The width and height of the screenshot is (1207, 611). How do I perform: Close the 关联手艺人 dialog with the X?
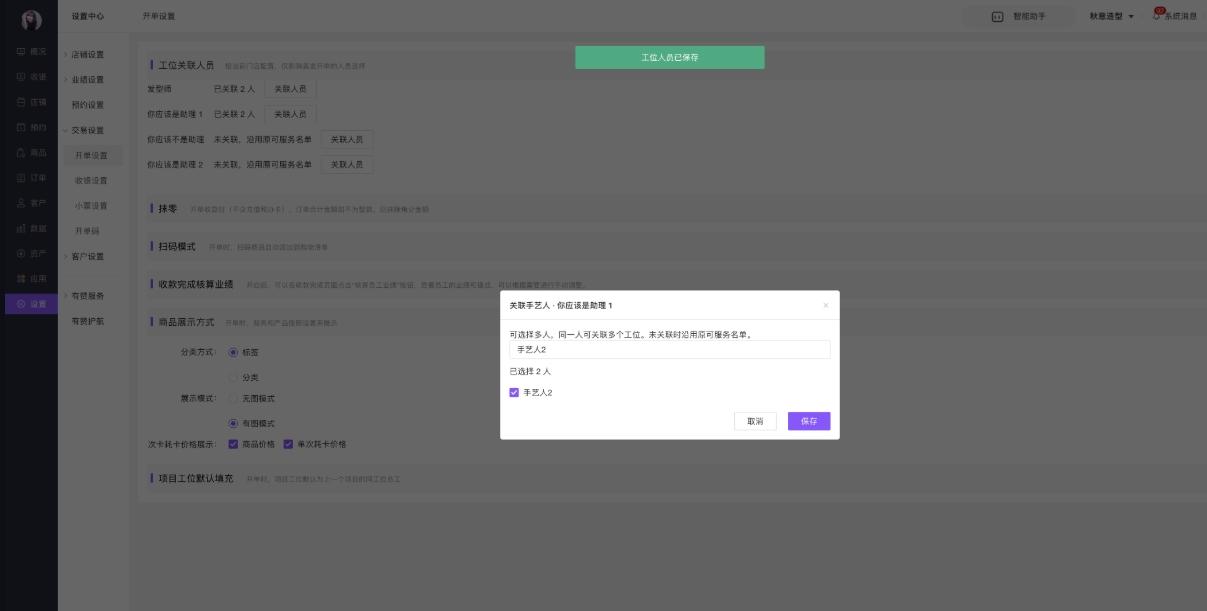point(825,305)
